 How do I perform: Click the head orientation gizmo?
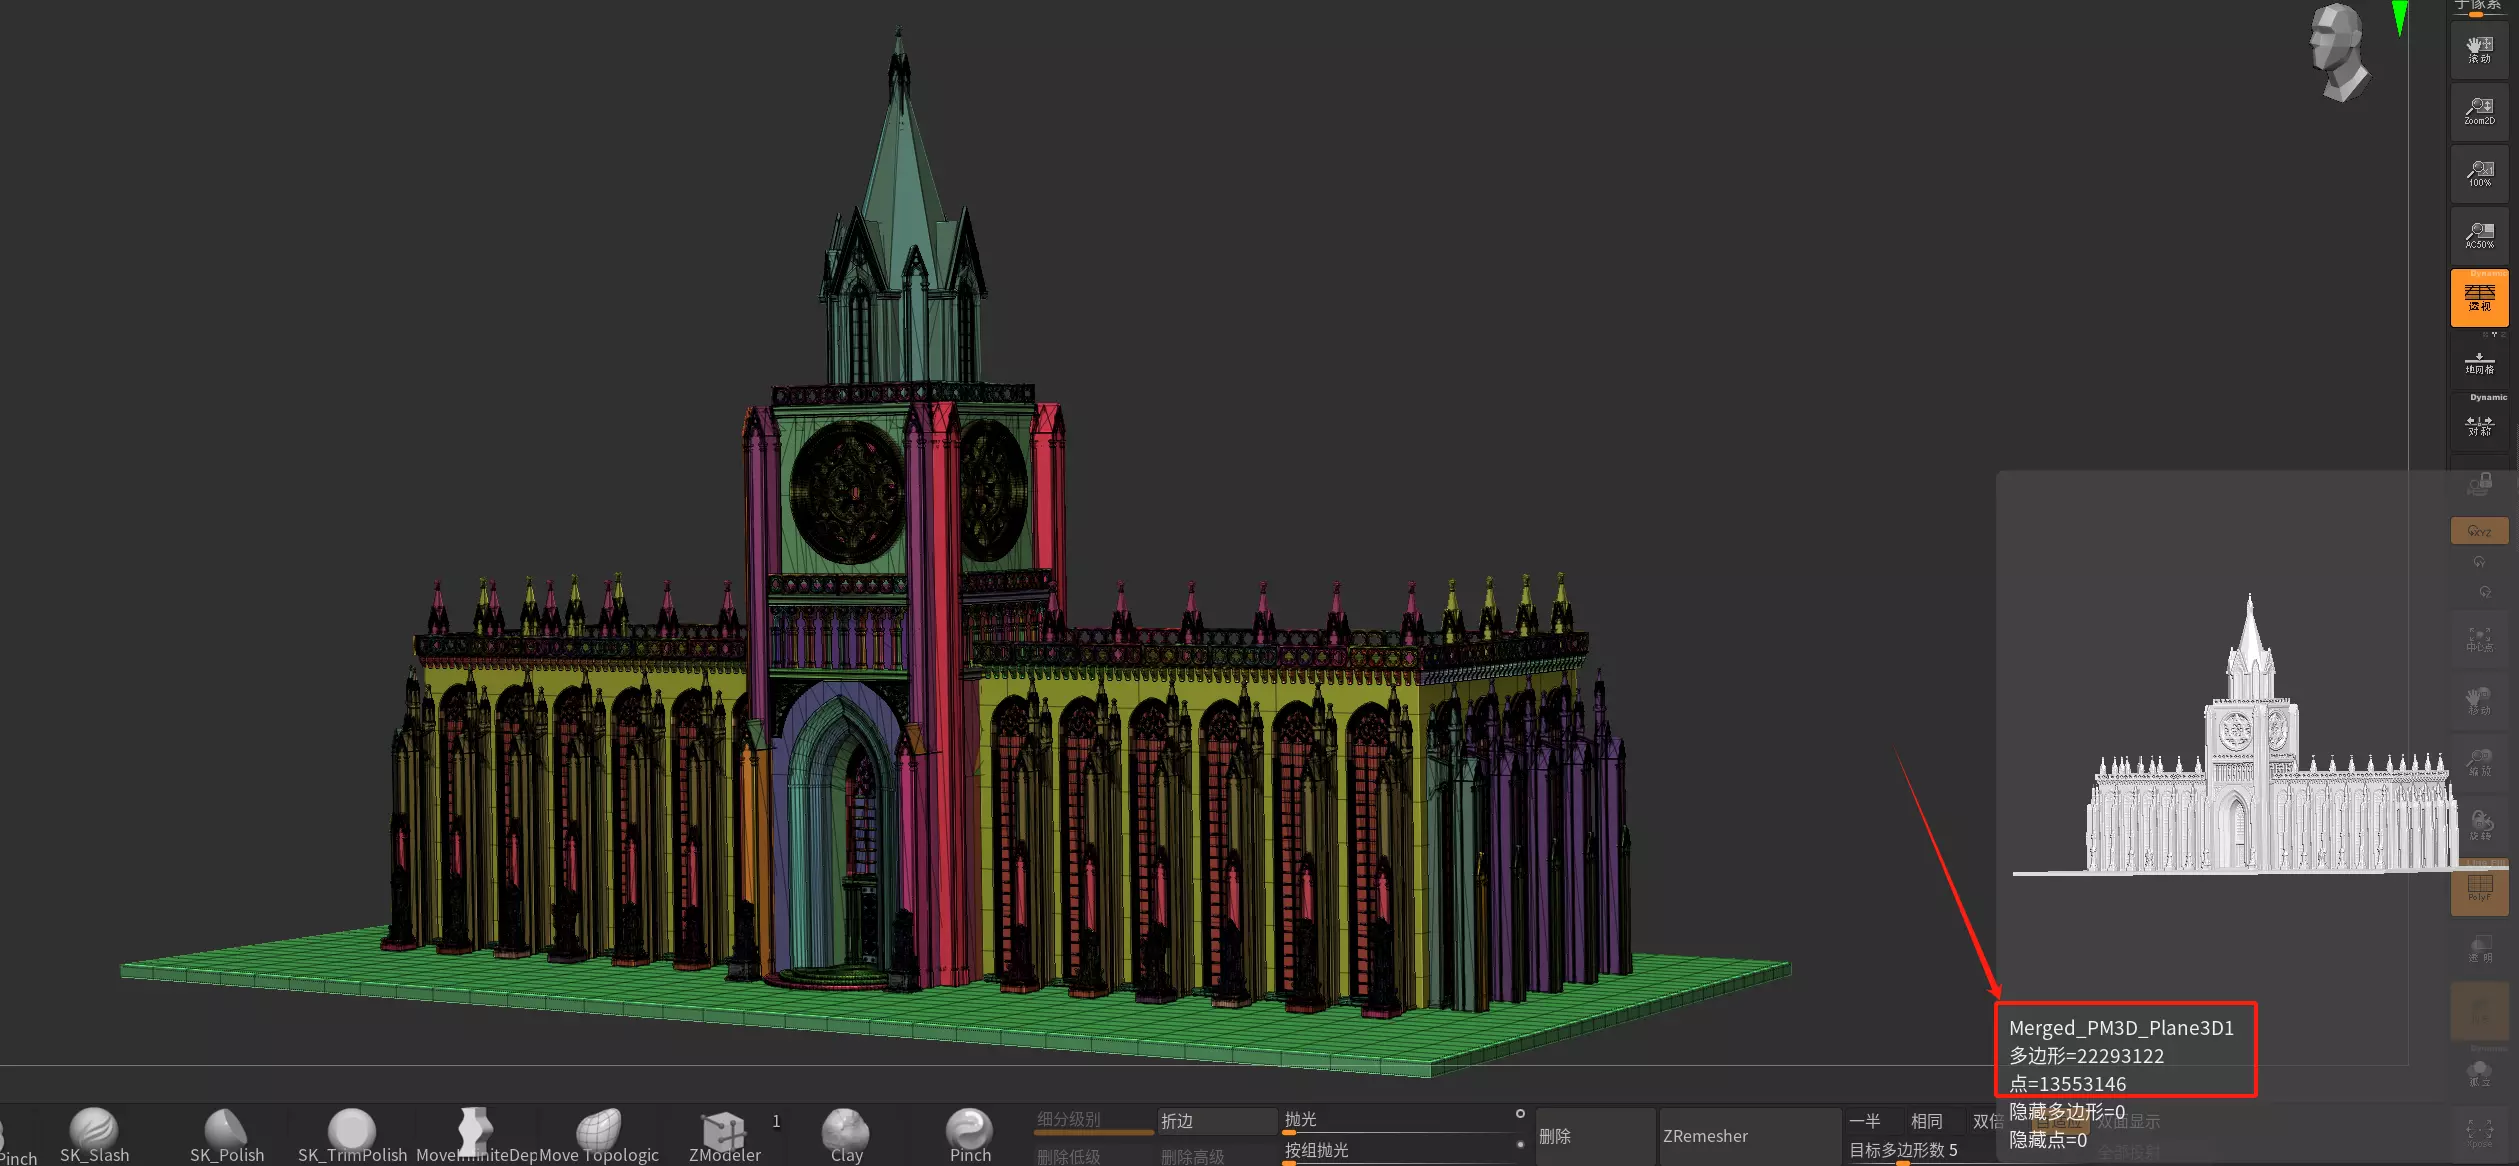click(2338, 52)
